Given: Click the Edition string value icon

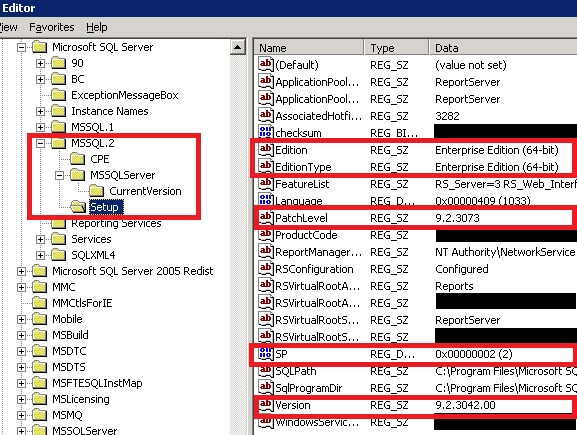Looking at the screenshot, I should tap(266, 149).
